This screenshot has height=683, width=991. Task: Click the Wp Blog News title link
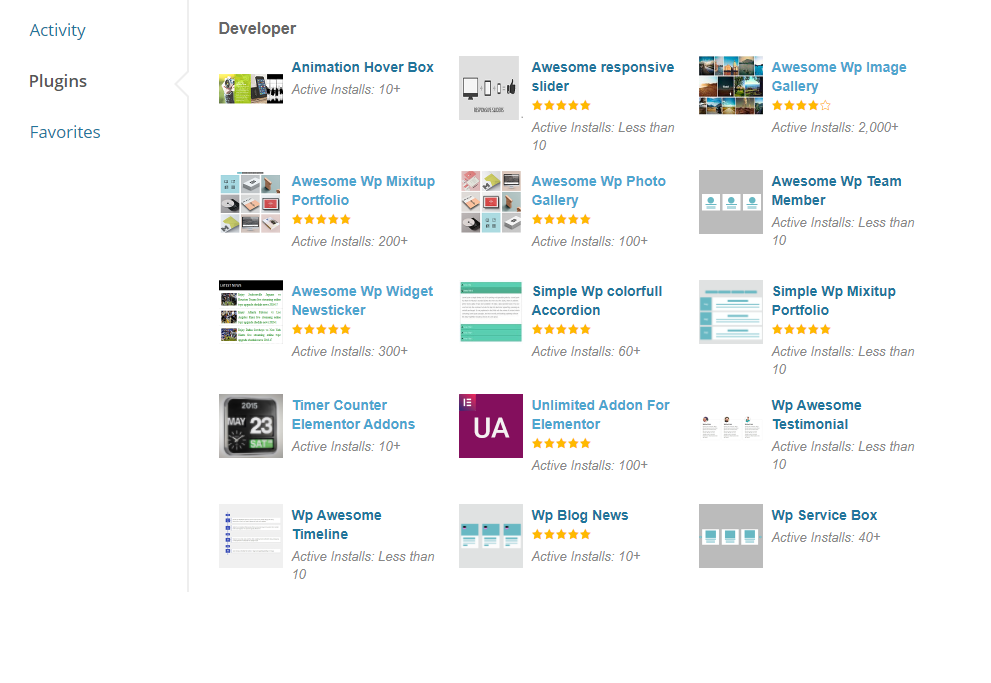pos(580,515)
